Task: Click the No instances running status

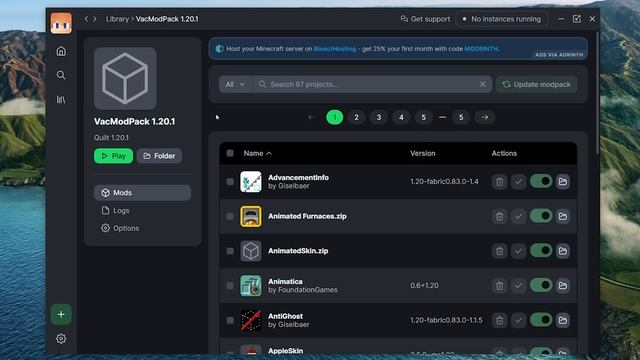Action: [x=502, y=19]
